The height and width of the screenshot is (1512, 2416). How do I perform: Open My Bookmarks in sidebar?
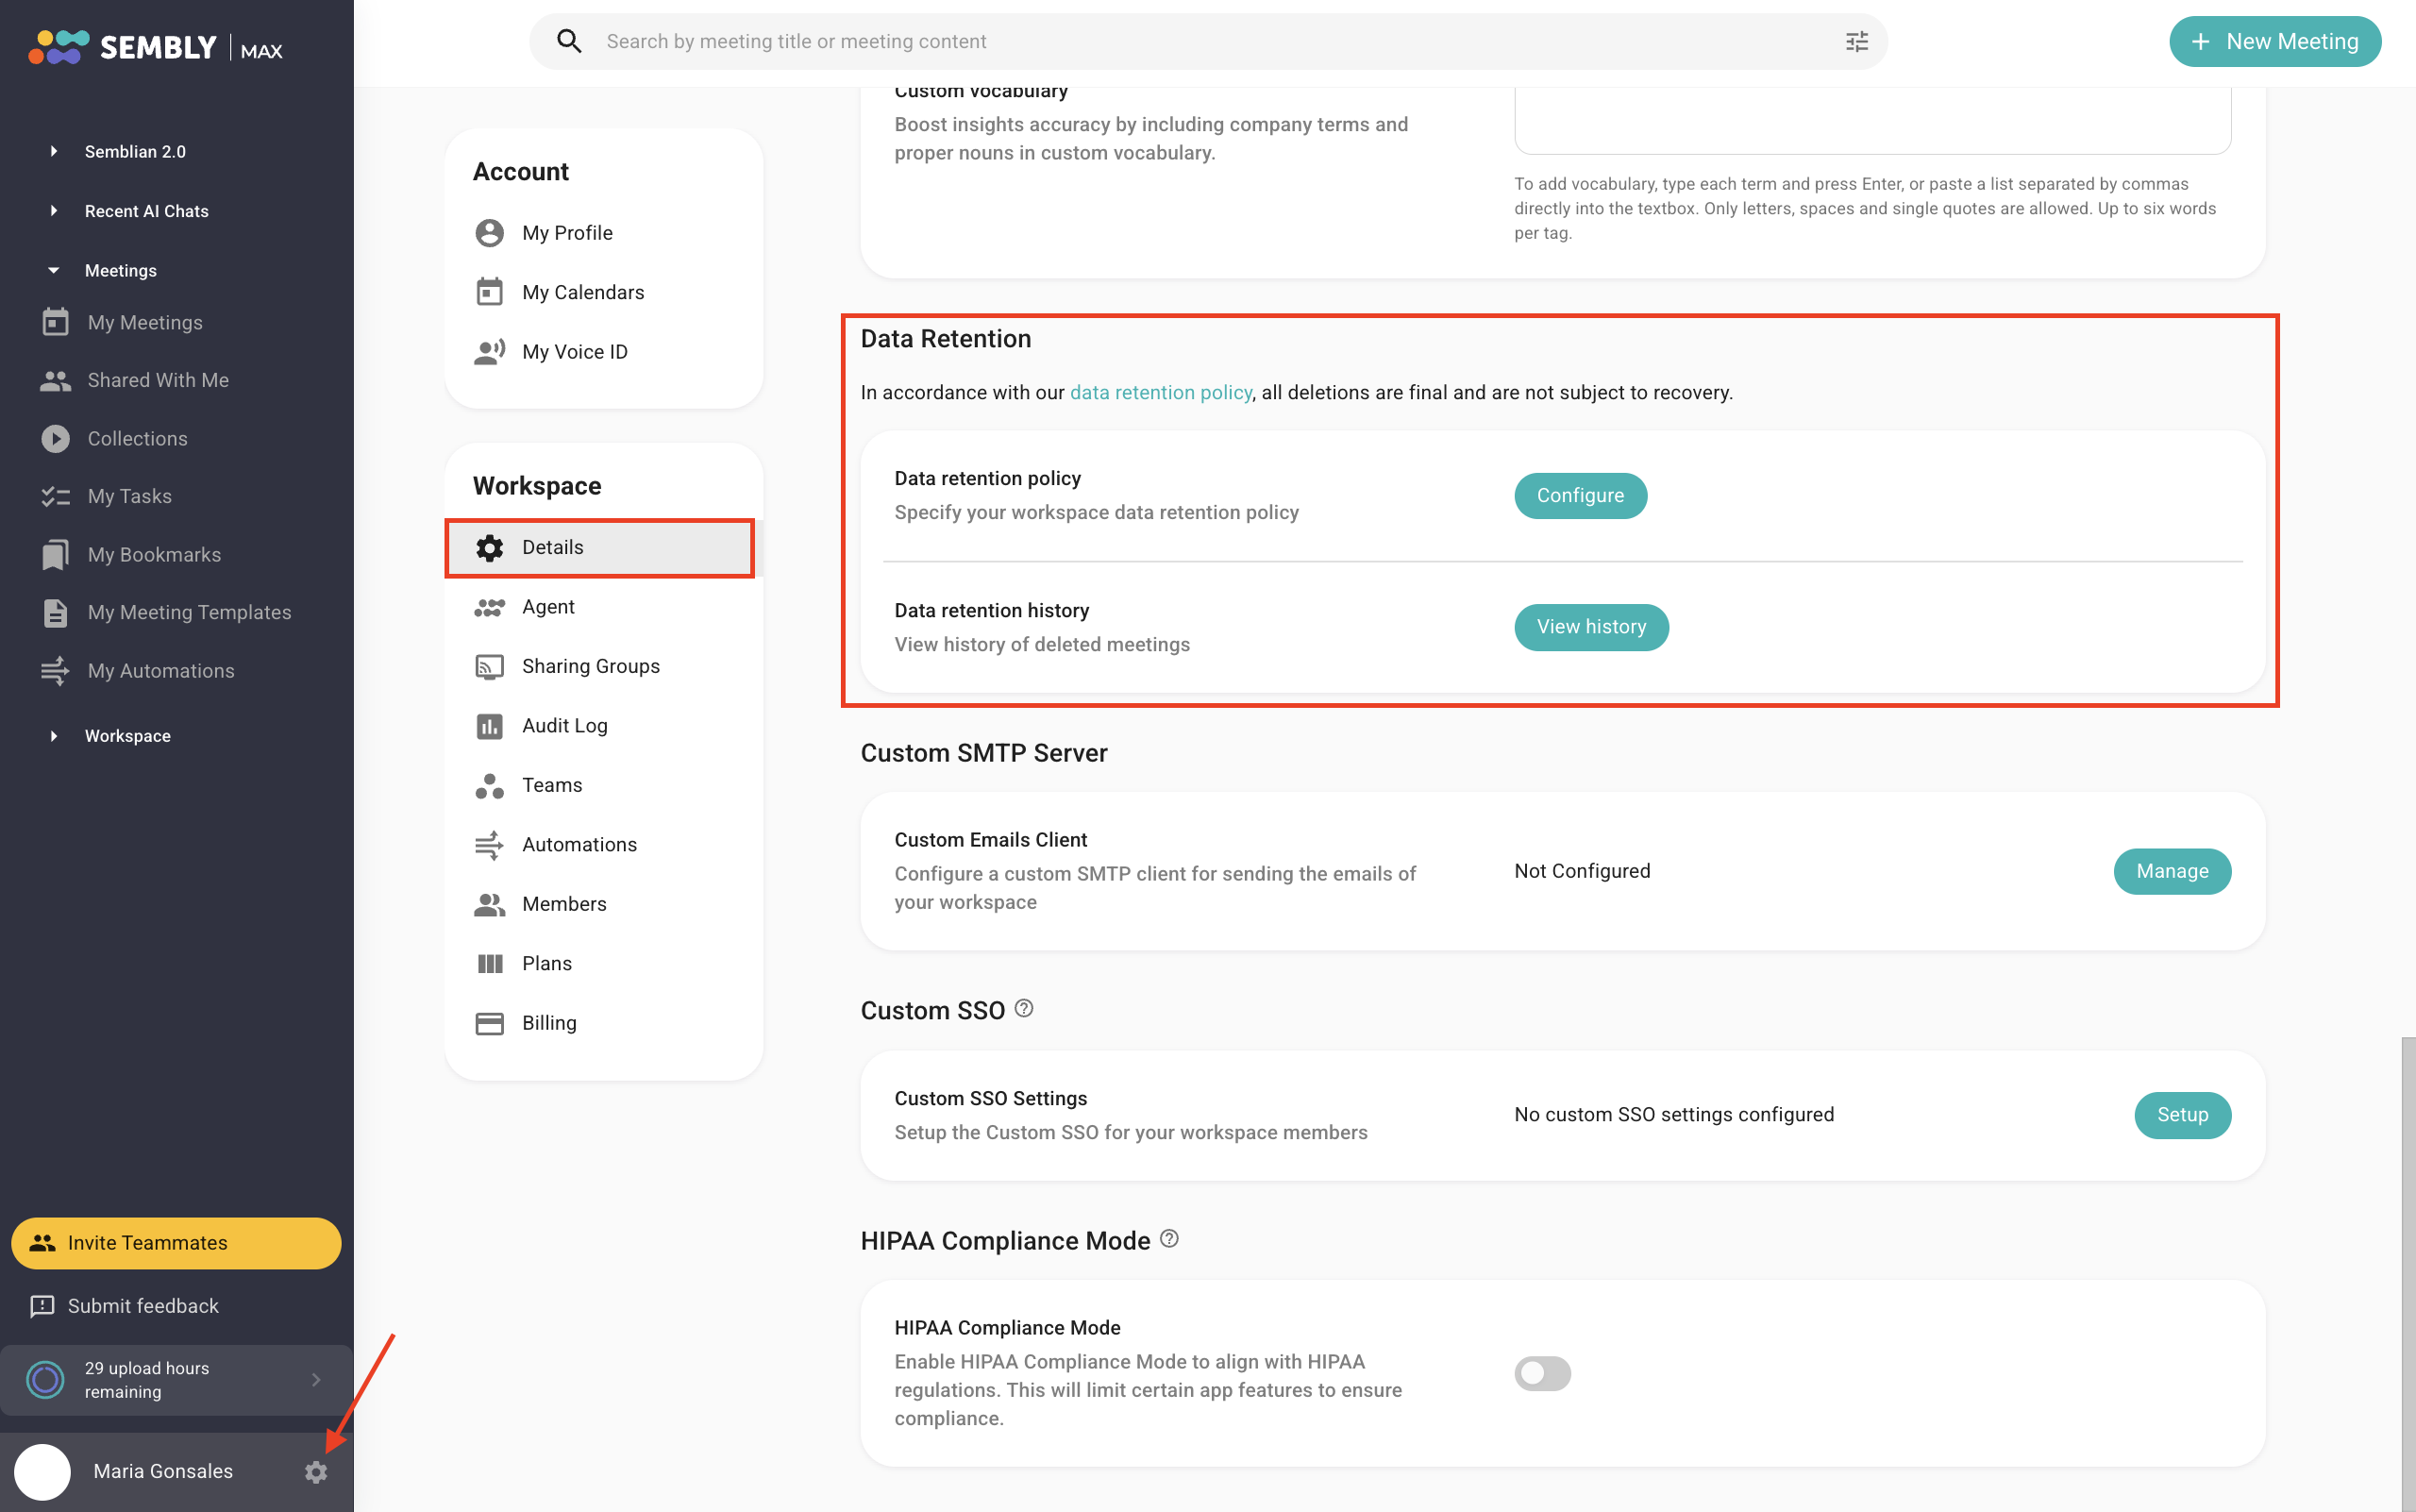coord(154,554)
